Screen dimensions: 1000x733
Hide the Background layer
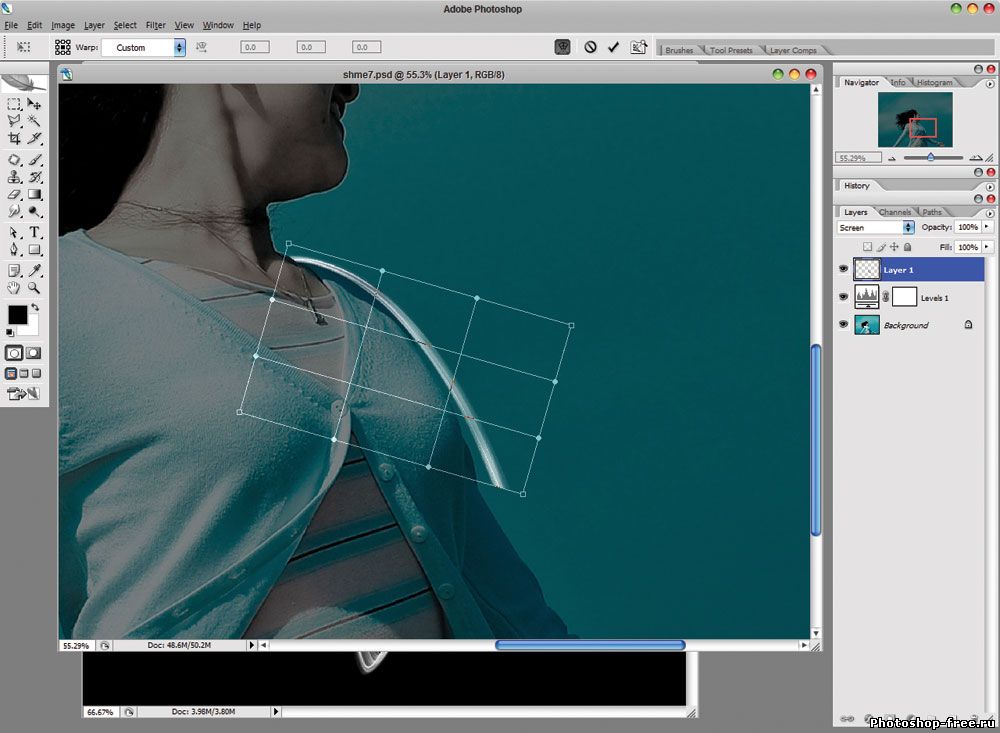coord(843,325)
